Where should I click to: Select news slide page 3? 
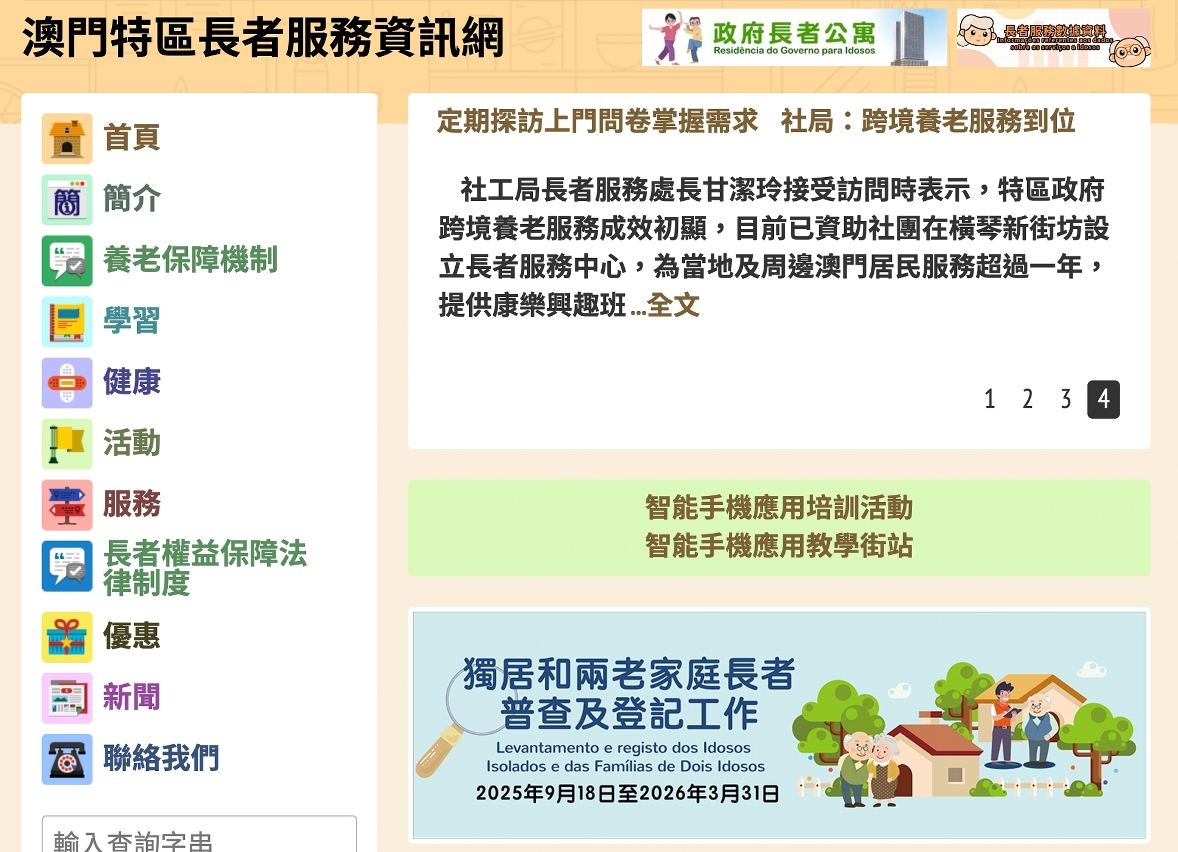click(x=1065, y=400)
